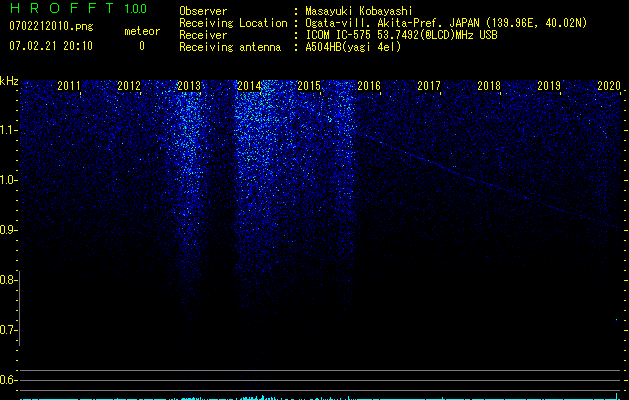Image resolution: width=629 pixels, height=400 pixels.
Task: Select the 0.8 kHz axis label
Action: 8,280
